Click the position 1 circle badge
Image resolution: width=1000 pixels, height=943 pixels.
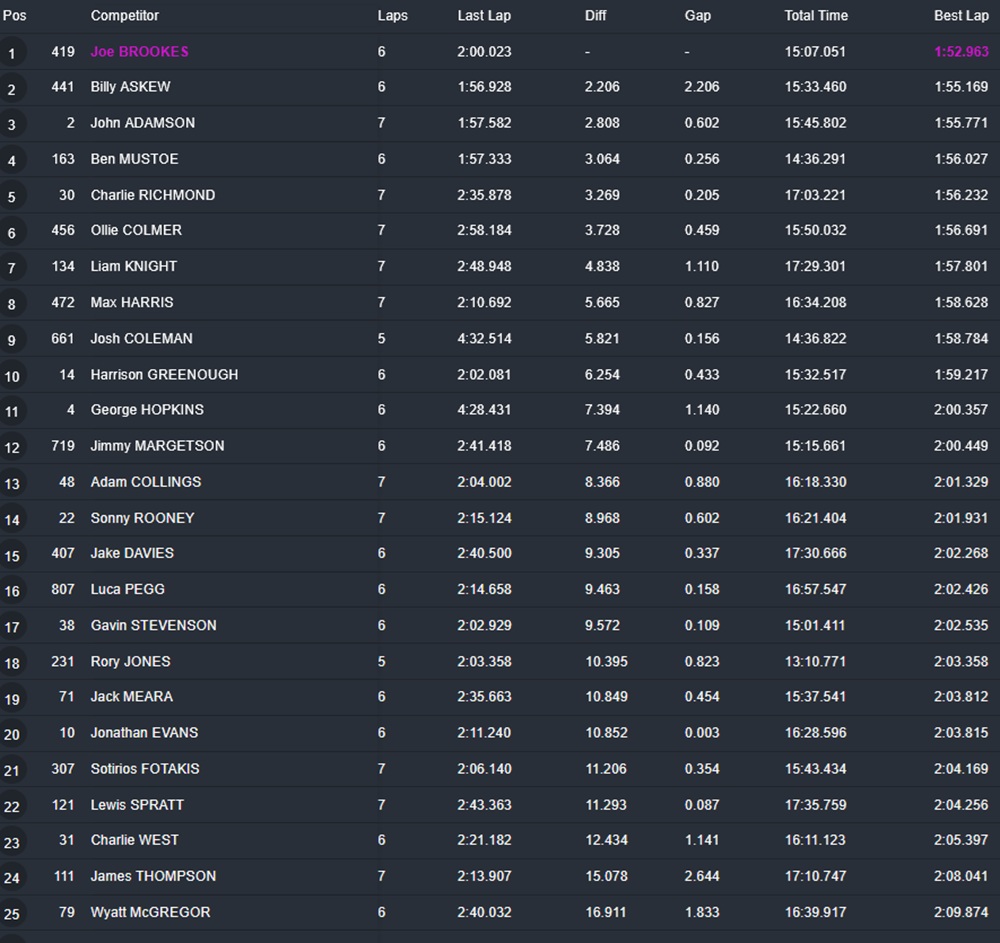click(x=12, y=53)
